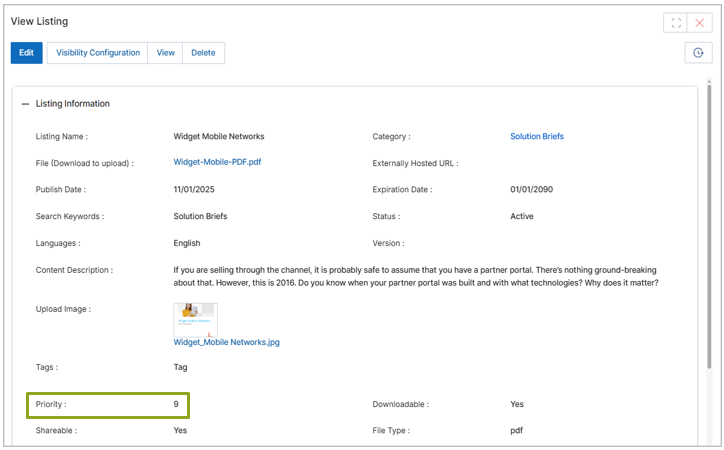Image resolution: width=724 pixels, height=450 pixels.
Task: Click the pdf file type value
Action: [x=516, y=431]
